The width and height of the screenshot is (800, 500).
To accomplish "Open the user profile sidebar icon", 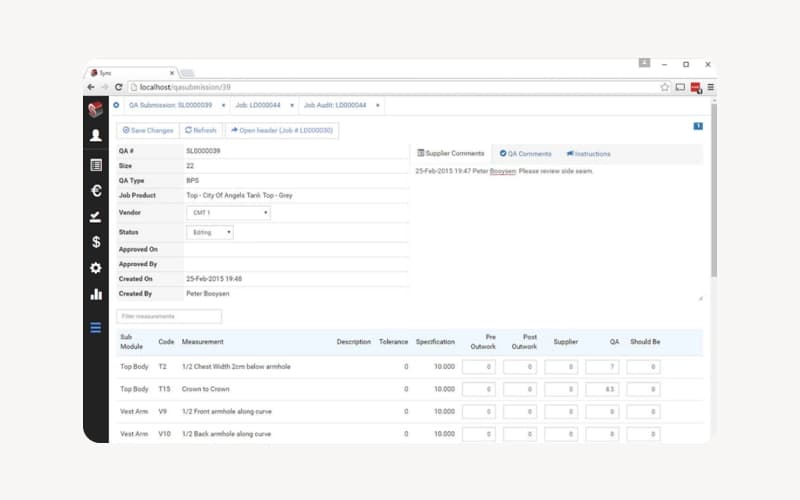I will tap(95, 135).
